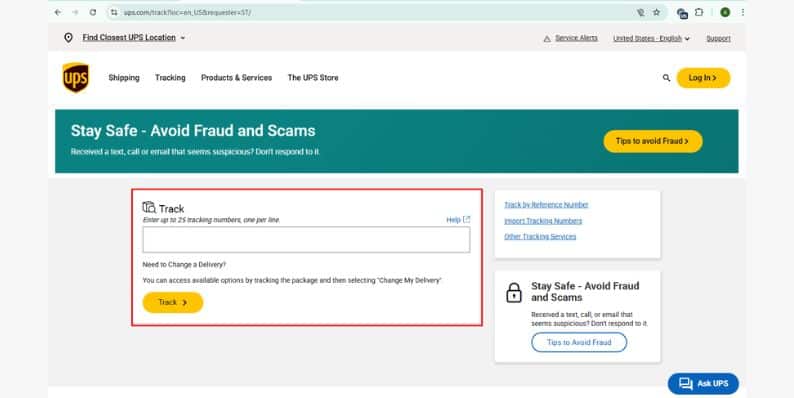Open United States - English language dropdown
The image size is (794, 398).
651,38
